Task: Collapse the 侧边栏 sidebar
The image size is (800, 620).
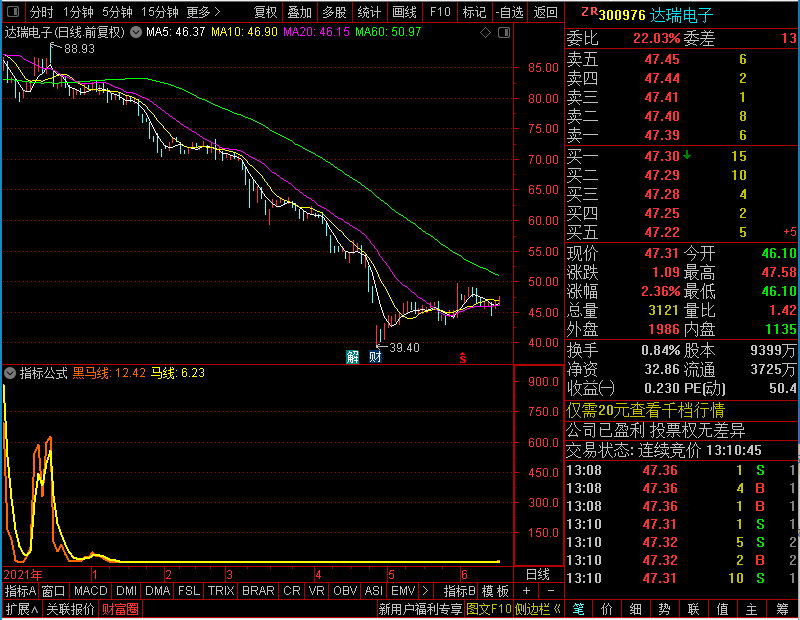Action: click(x=538, y=609)
